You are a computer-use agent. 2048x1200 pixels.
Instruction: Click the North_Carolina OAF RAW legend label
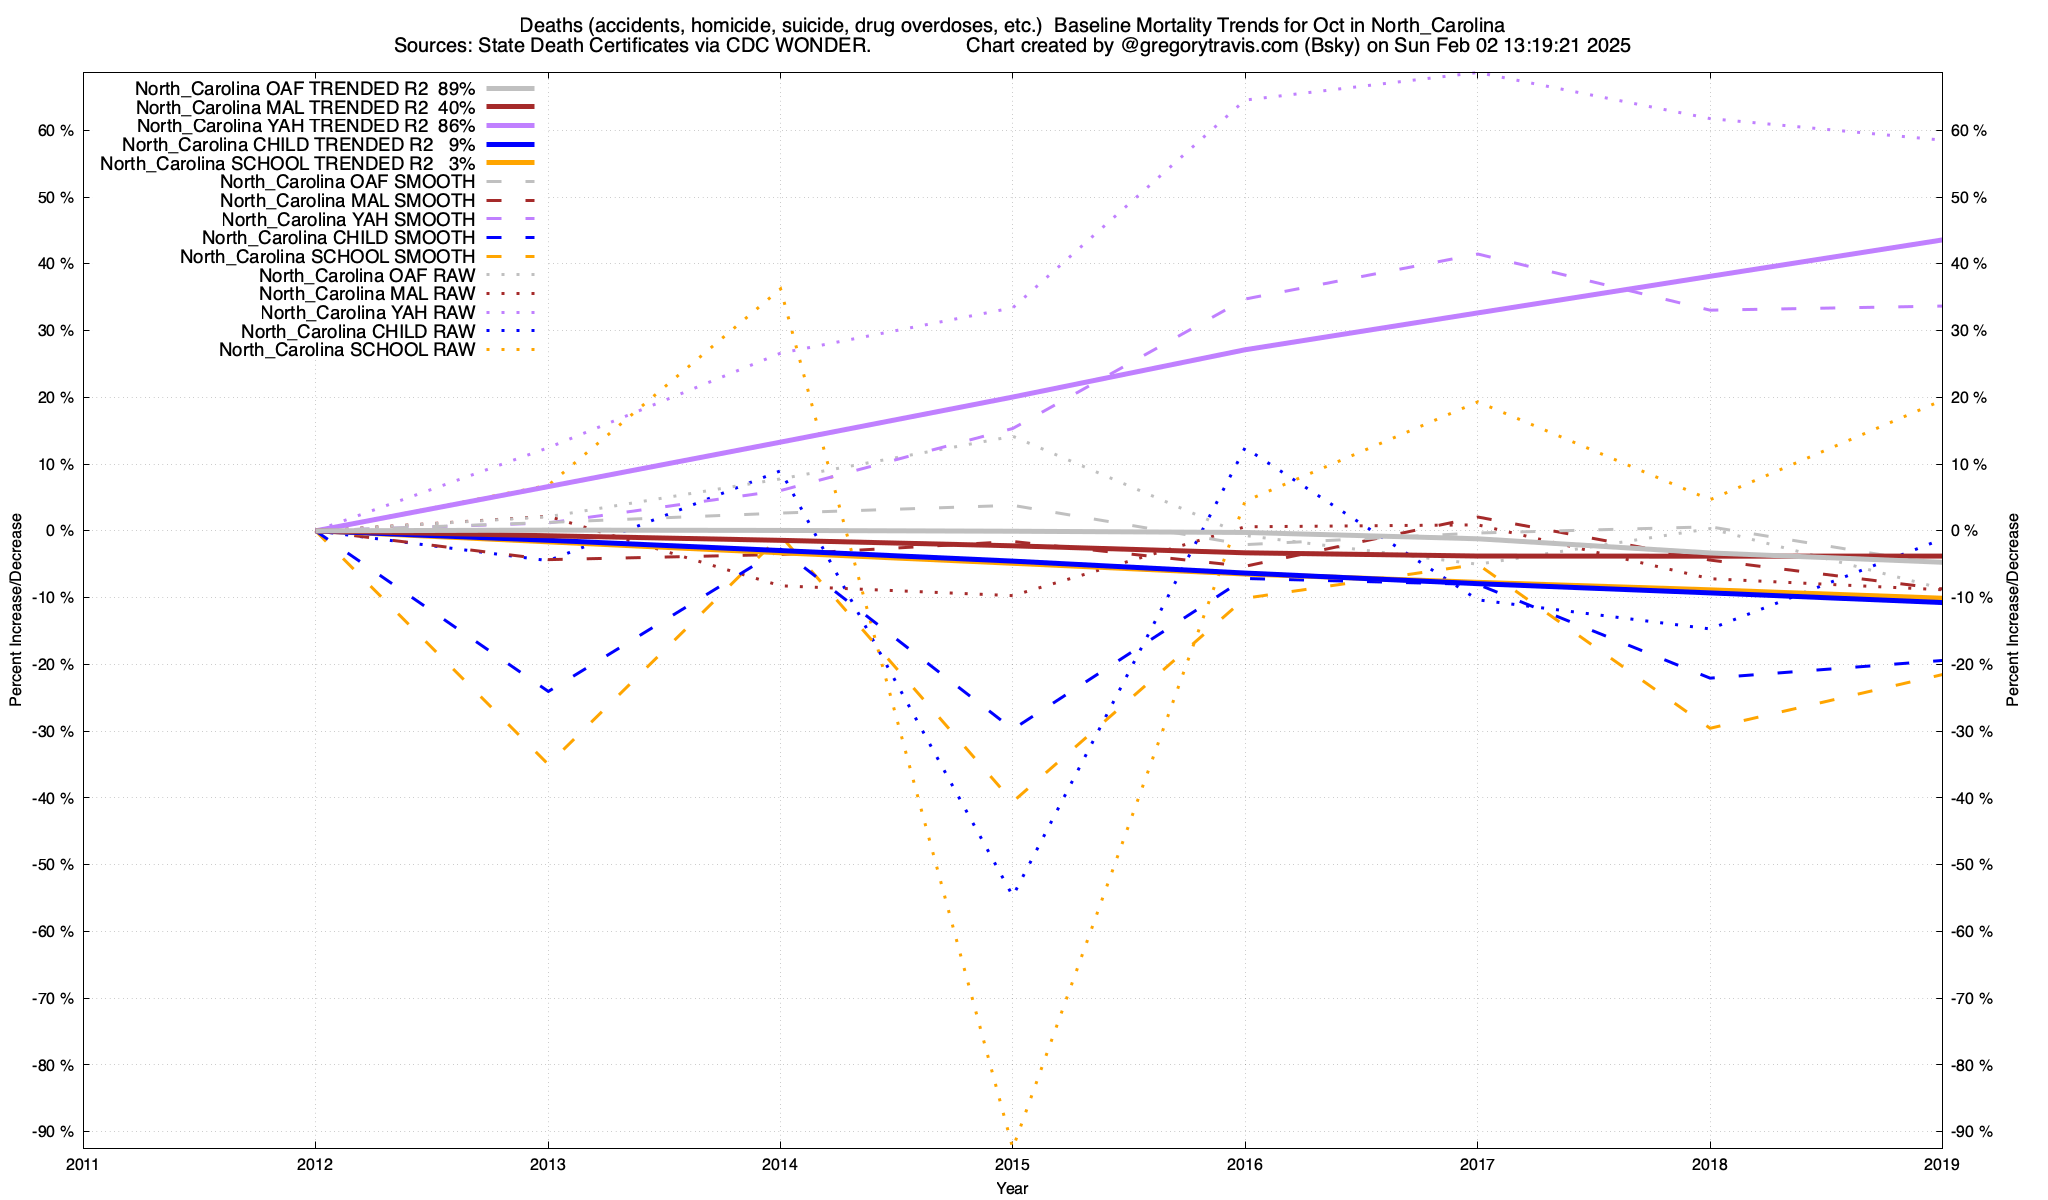click(366, 275)
